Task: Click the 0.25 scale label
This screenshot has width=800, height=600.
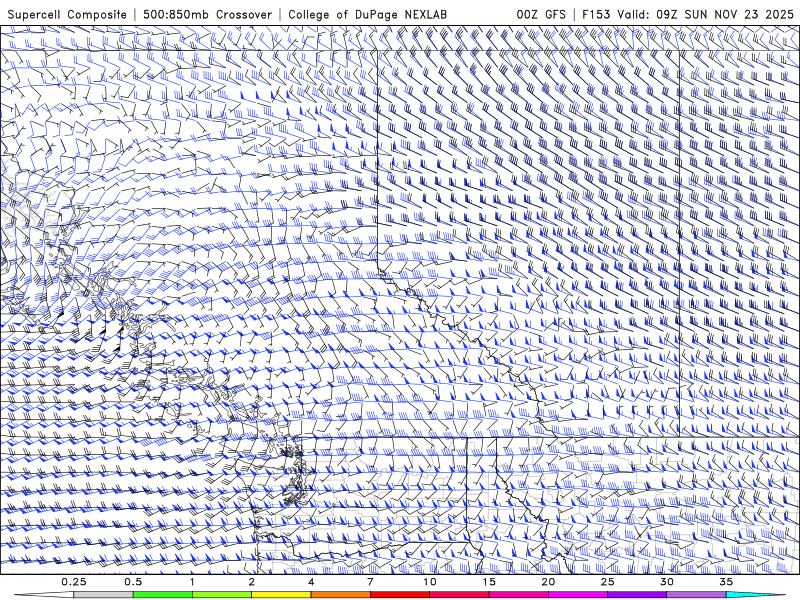Action: click(74, 582)
